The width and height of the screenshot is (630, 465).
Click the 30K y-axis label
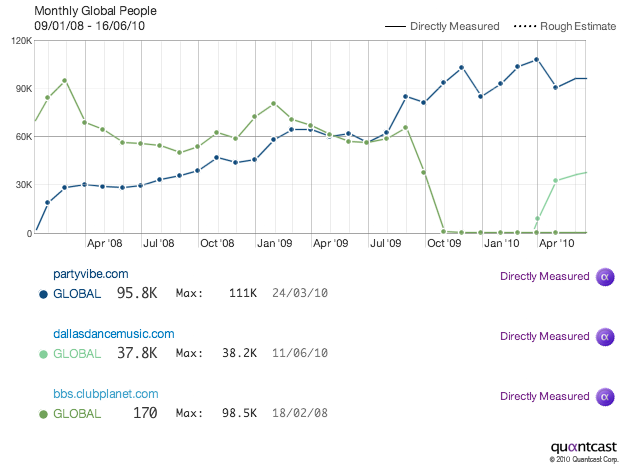click(x=24, y=185)
